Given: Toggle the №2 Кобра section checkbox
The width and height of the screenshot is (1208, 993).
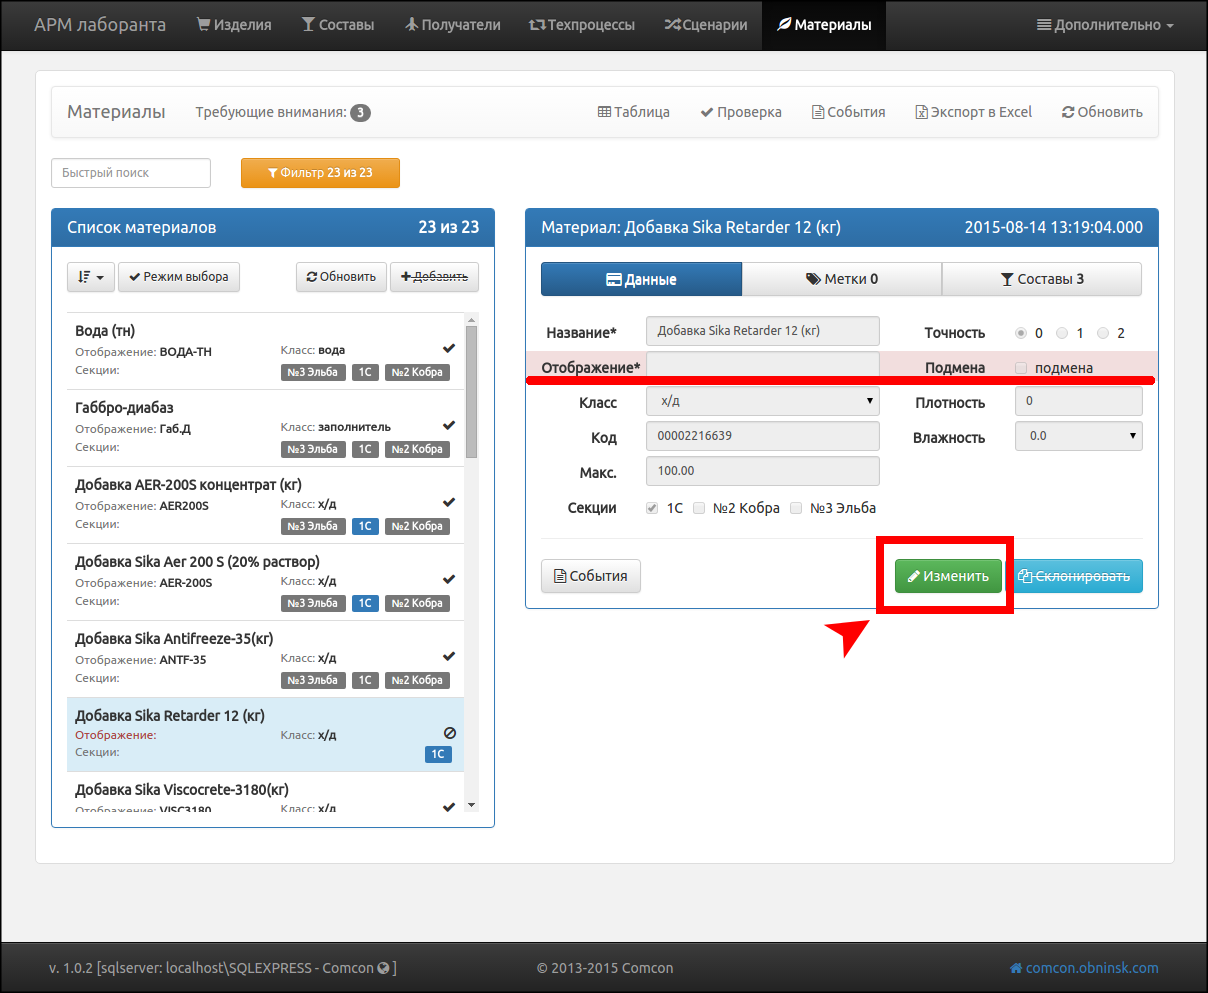Looking at the screenshot, I should [x=699, y=508].
